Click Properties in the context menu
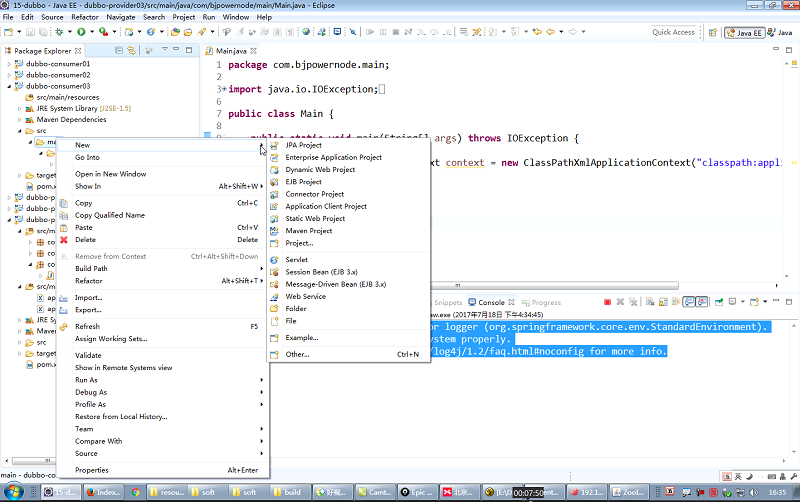Viewport: 800px width, 502px height. coord(92,470)
